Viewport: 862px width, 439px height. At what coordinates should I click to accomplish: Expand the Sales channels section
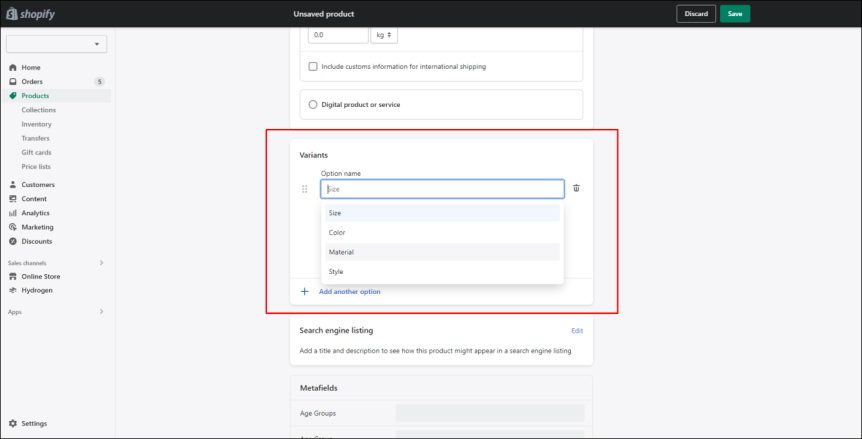click(x=101, y=263)
